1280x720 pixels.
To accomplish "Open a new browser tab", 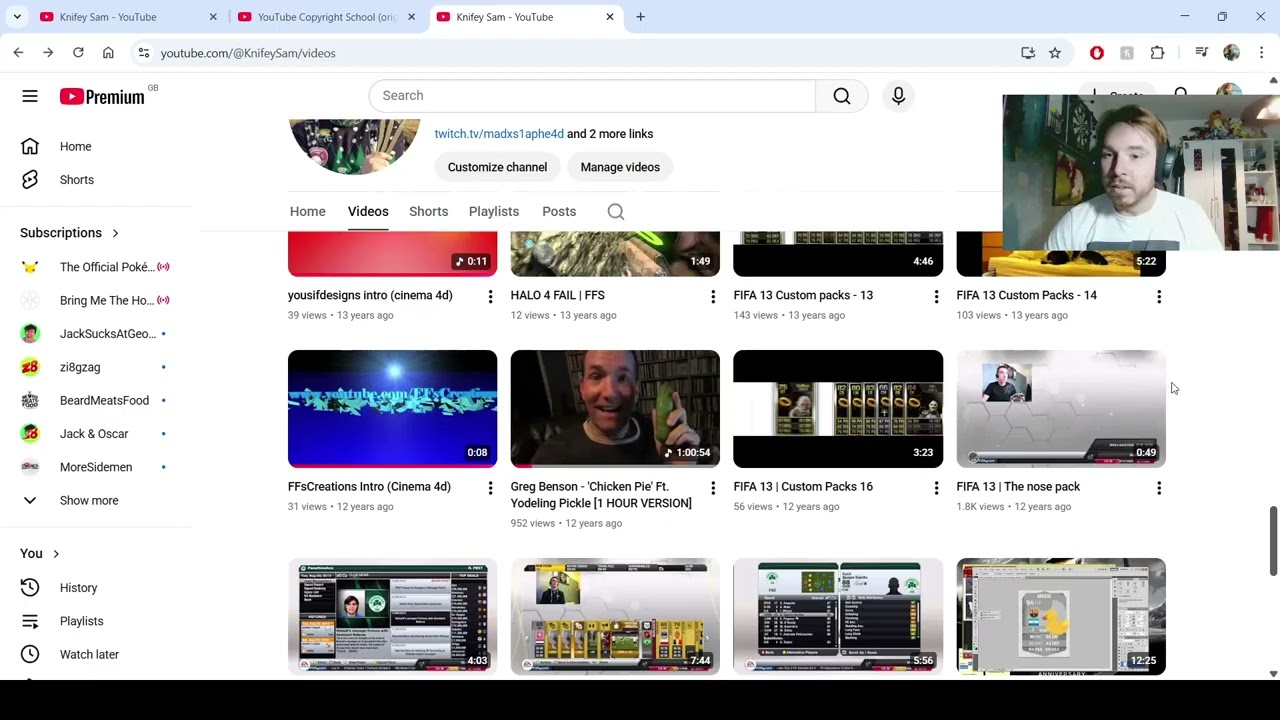I will (x=640, y=17).
